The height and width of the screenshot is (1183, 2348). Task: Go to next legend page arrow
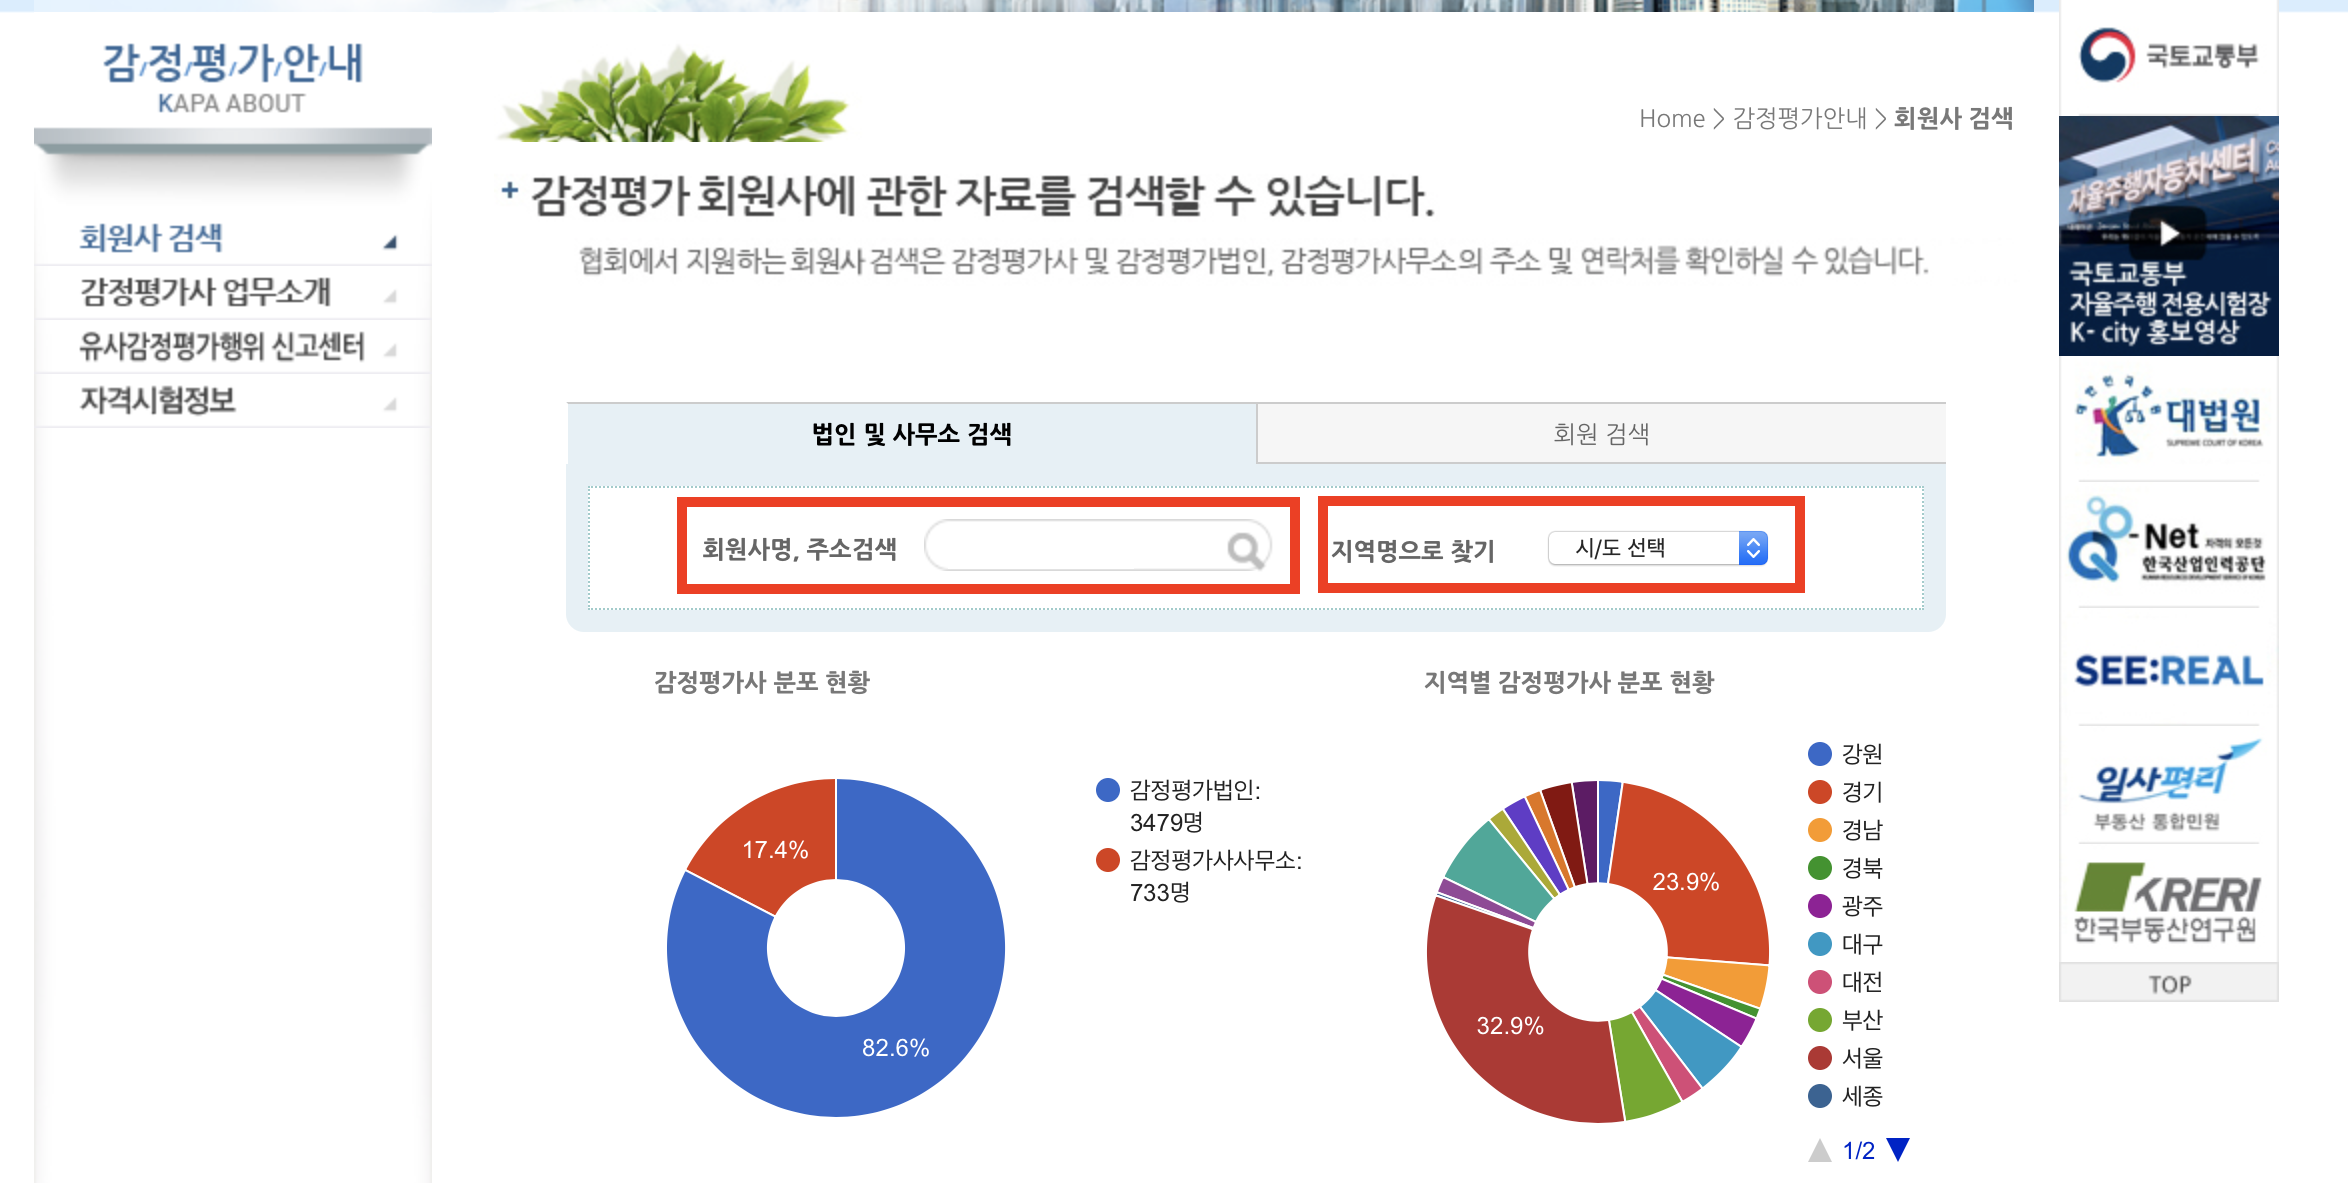[x=1898, y=1150]
